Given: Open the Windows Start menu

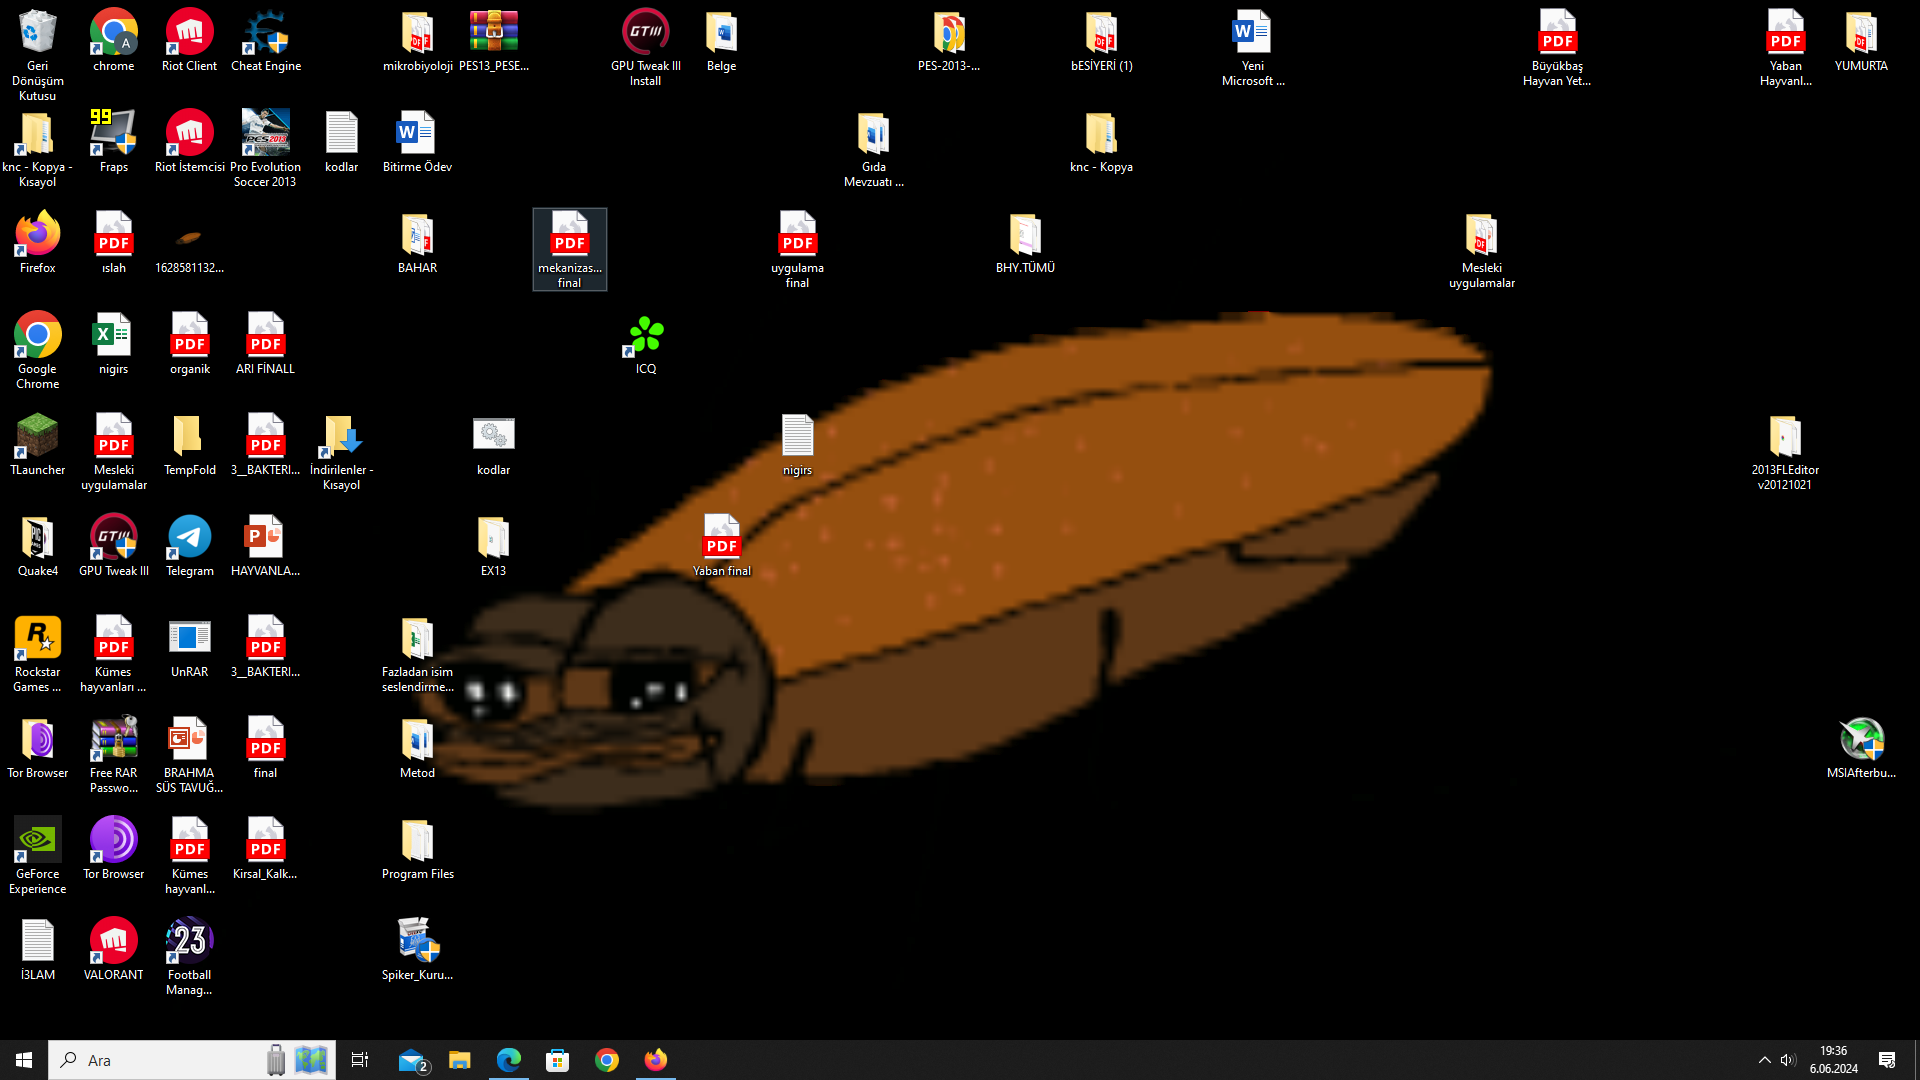Looking at the screenshot, I should point(24,1060).
